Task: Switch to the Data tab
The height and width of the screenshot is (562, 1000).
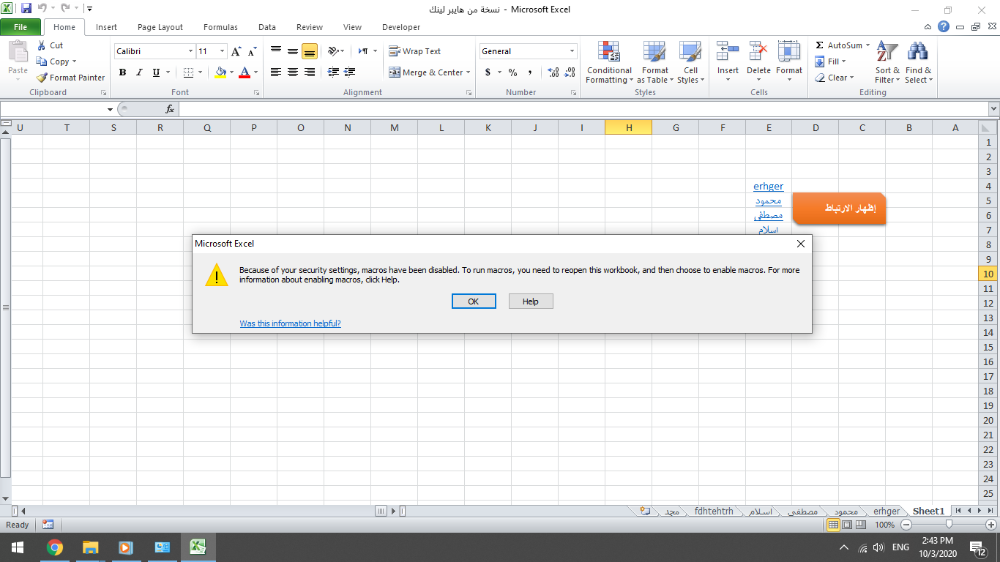Action: [267, 27]
